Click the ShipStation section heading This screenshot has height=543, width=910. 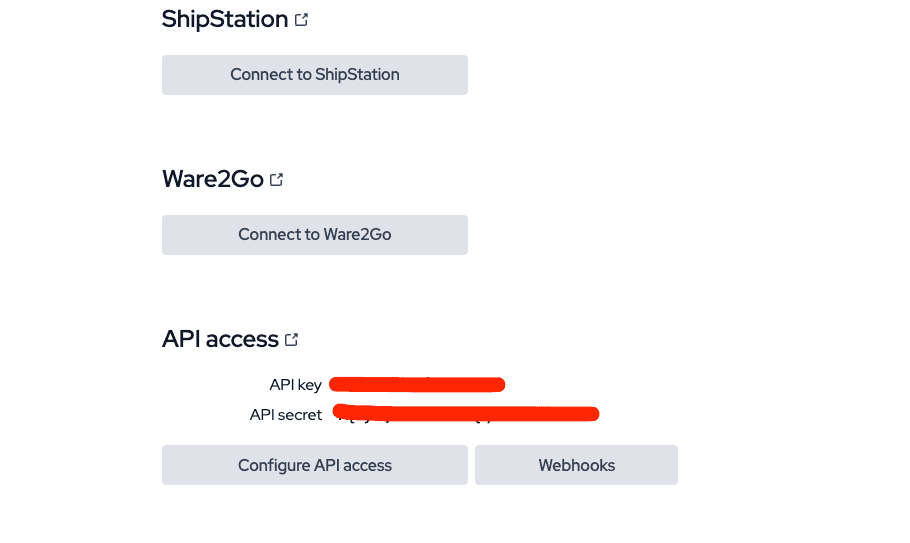coord(225,19)
